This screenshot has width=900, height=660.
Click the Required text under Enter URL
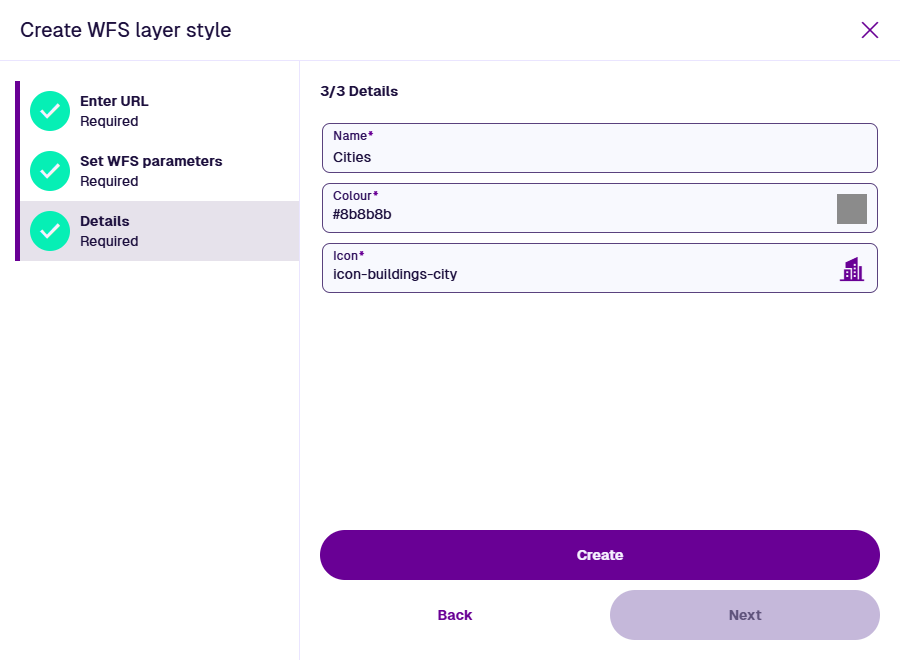109,121
